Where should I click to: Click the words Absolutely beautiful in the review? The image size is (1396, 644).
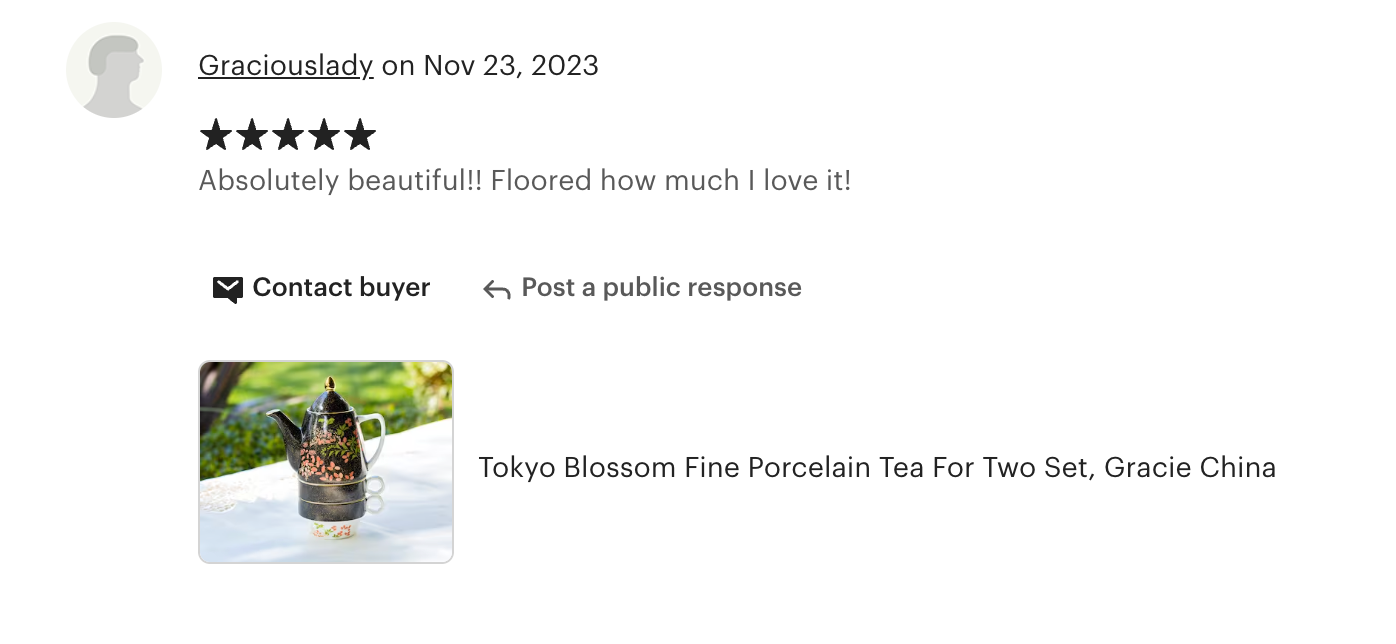tap(340, 181)
